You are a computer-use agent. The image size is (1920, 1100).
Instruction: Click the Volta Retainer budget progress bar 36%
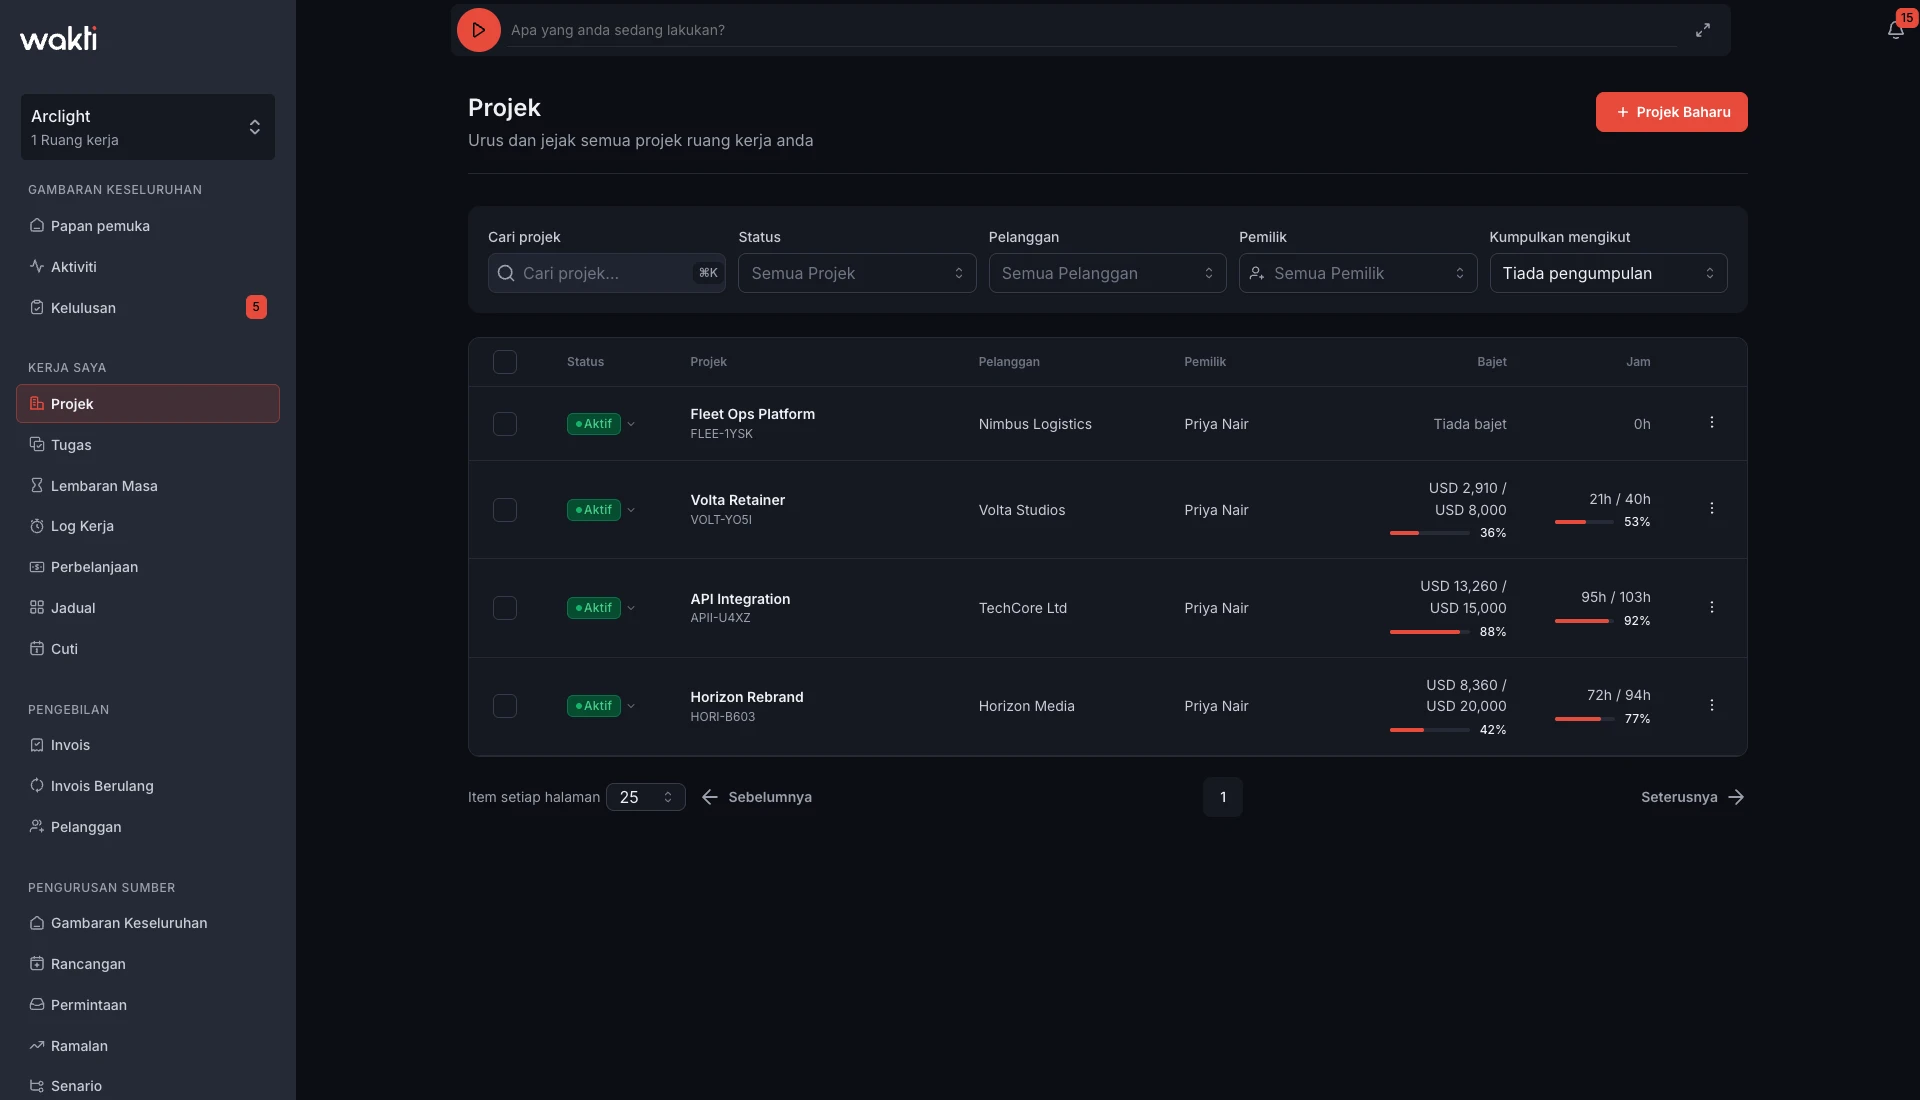tap(1429, 533)
